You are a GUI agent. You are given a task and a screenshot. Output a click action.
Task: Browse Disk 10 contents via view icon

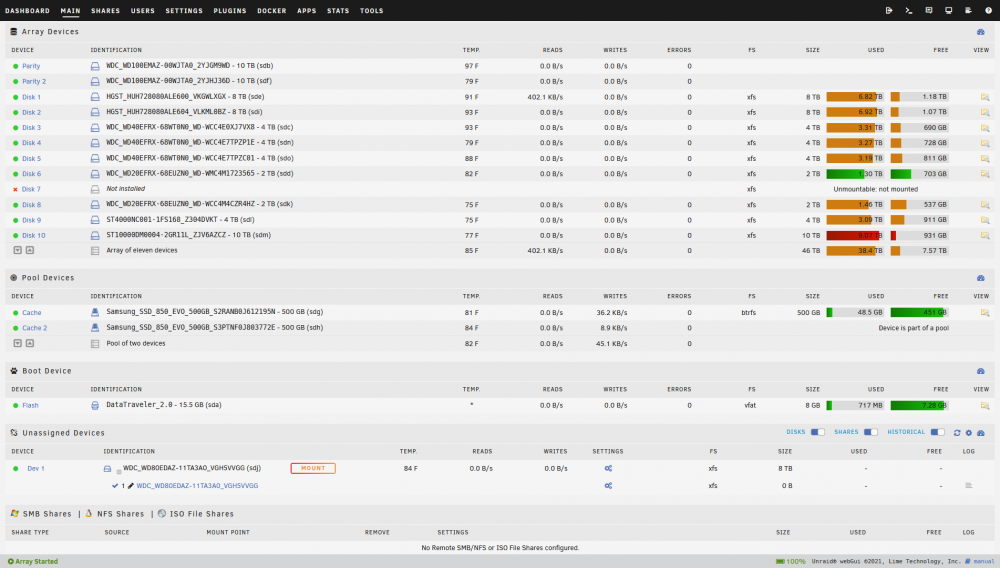click(985, 235)
